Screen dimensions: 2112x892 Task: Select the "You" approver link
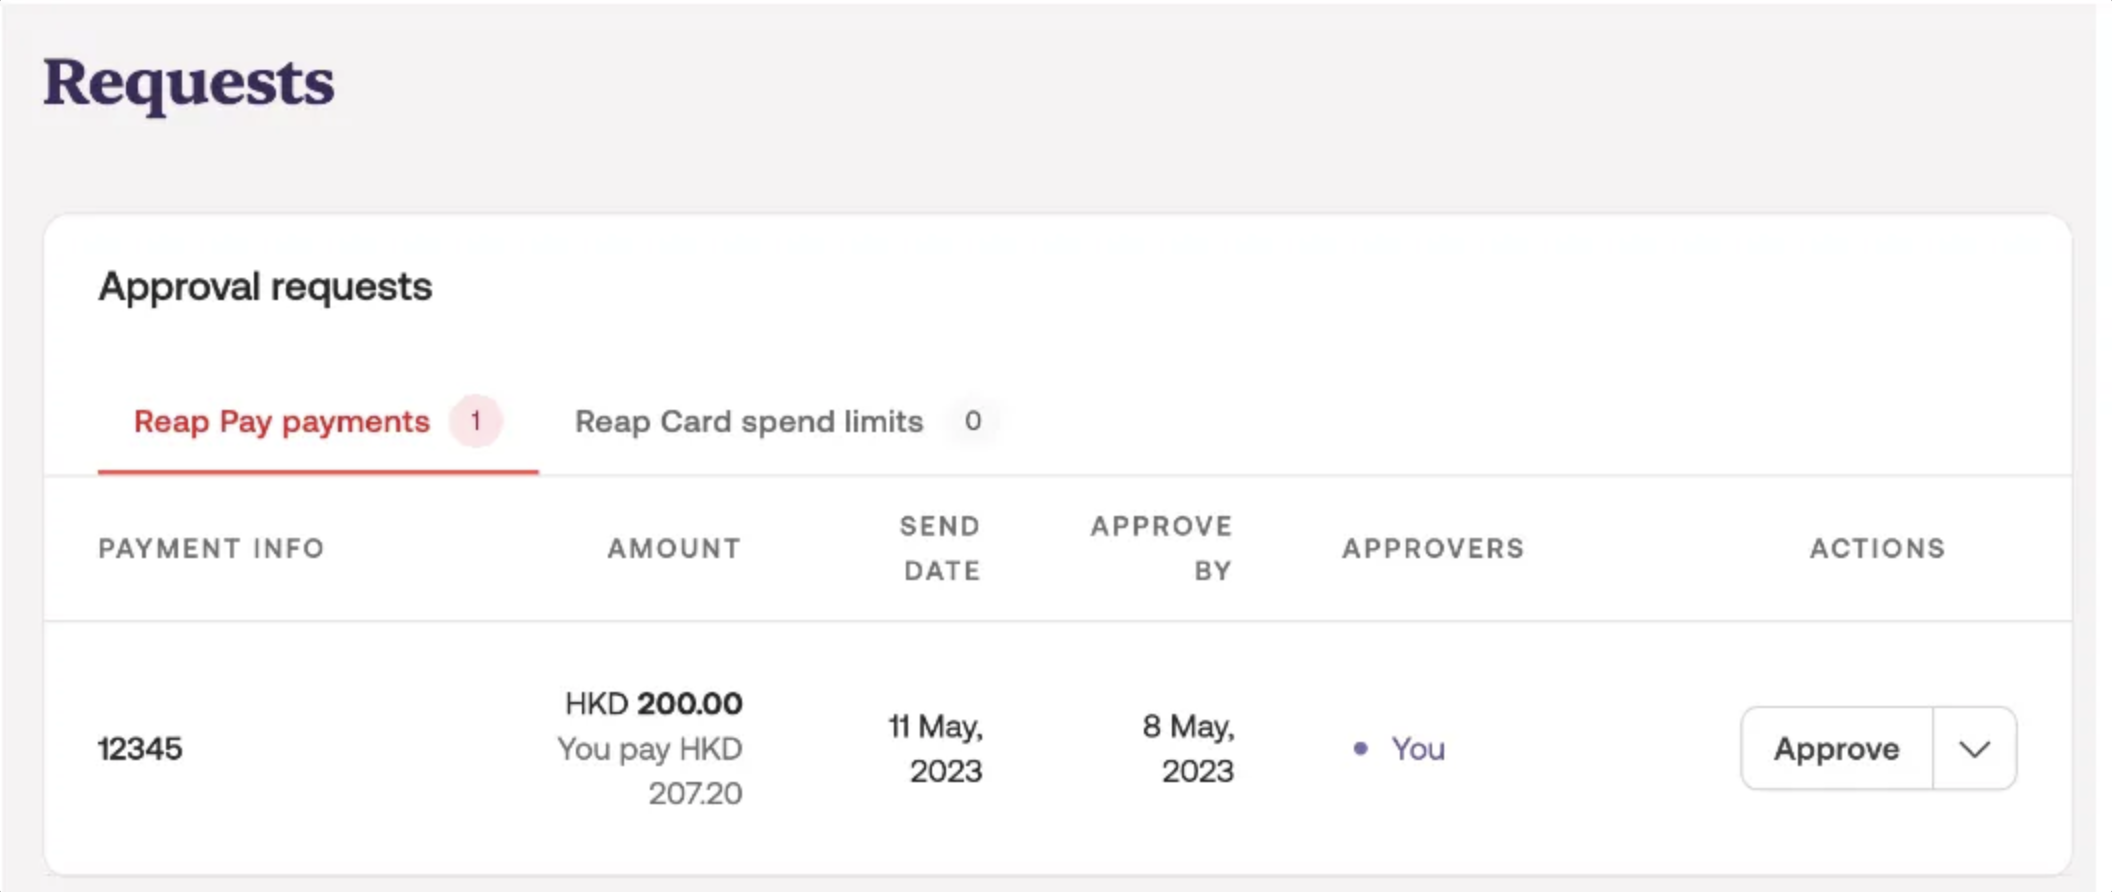click(x=1418, y=749)
